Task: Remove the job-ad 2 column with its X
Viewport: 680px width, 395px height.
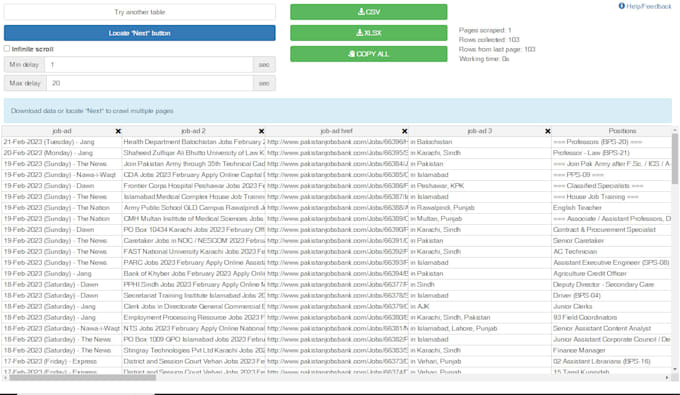Action: pos(261,131)
